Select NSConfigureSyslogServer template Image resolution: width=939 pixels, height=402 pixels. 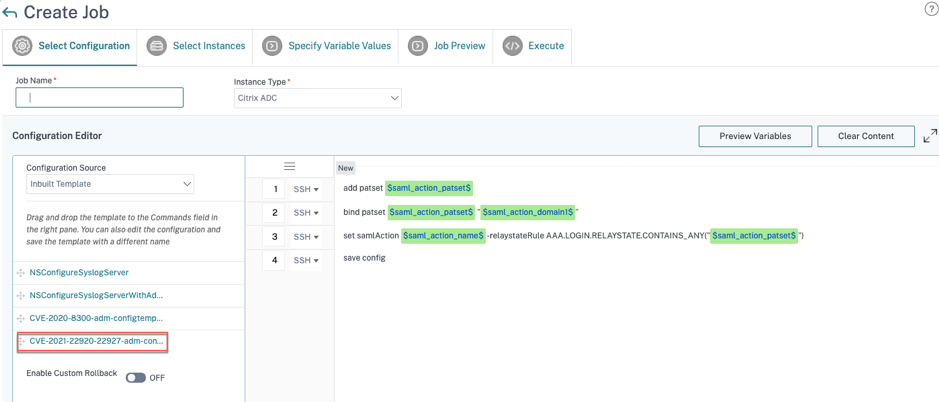click(79, 273)
